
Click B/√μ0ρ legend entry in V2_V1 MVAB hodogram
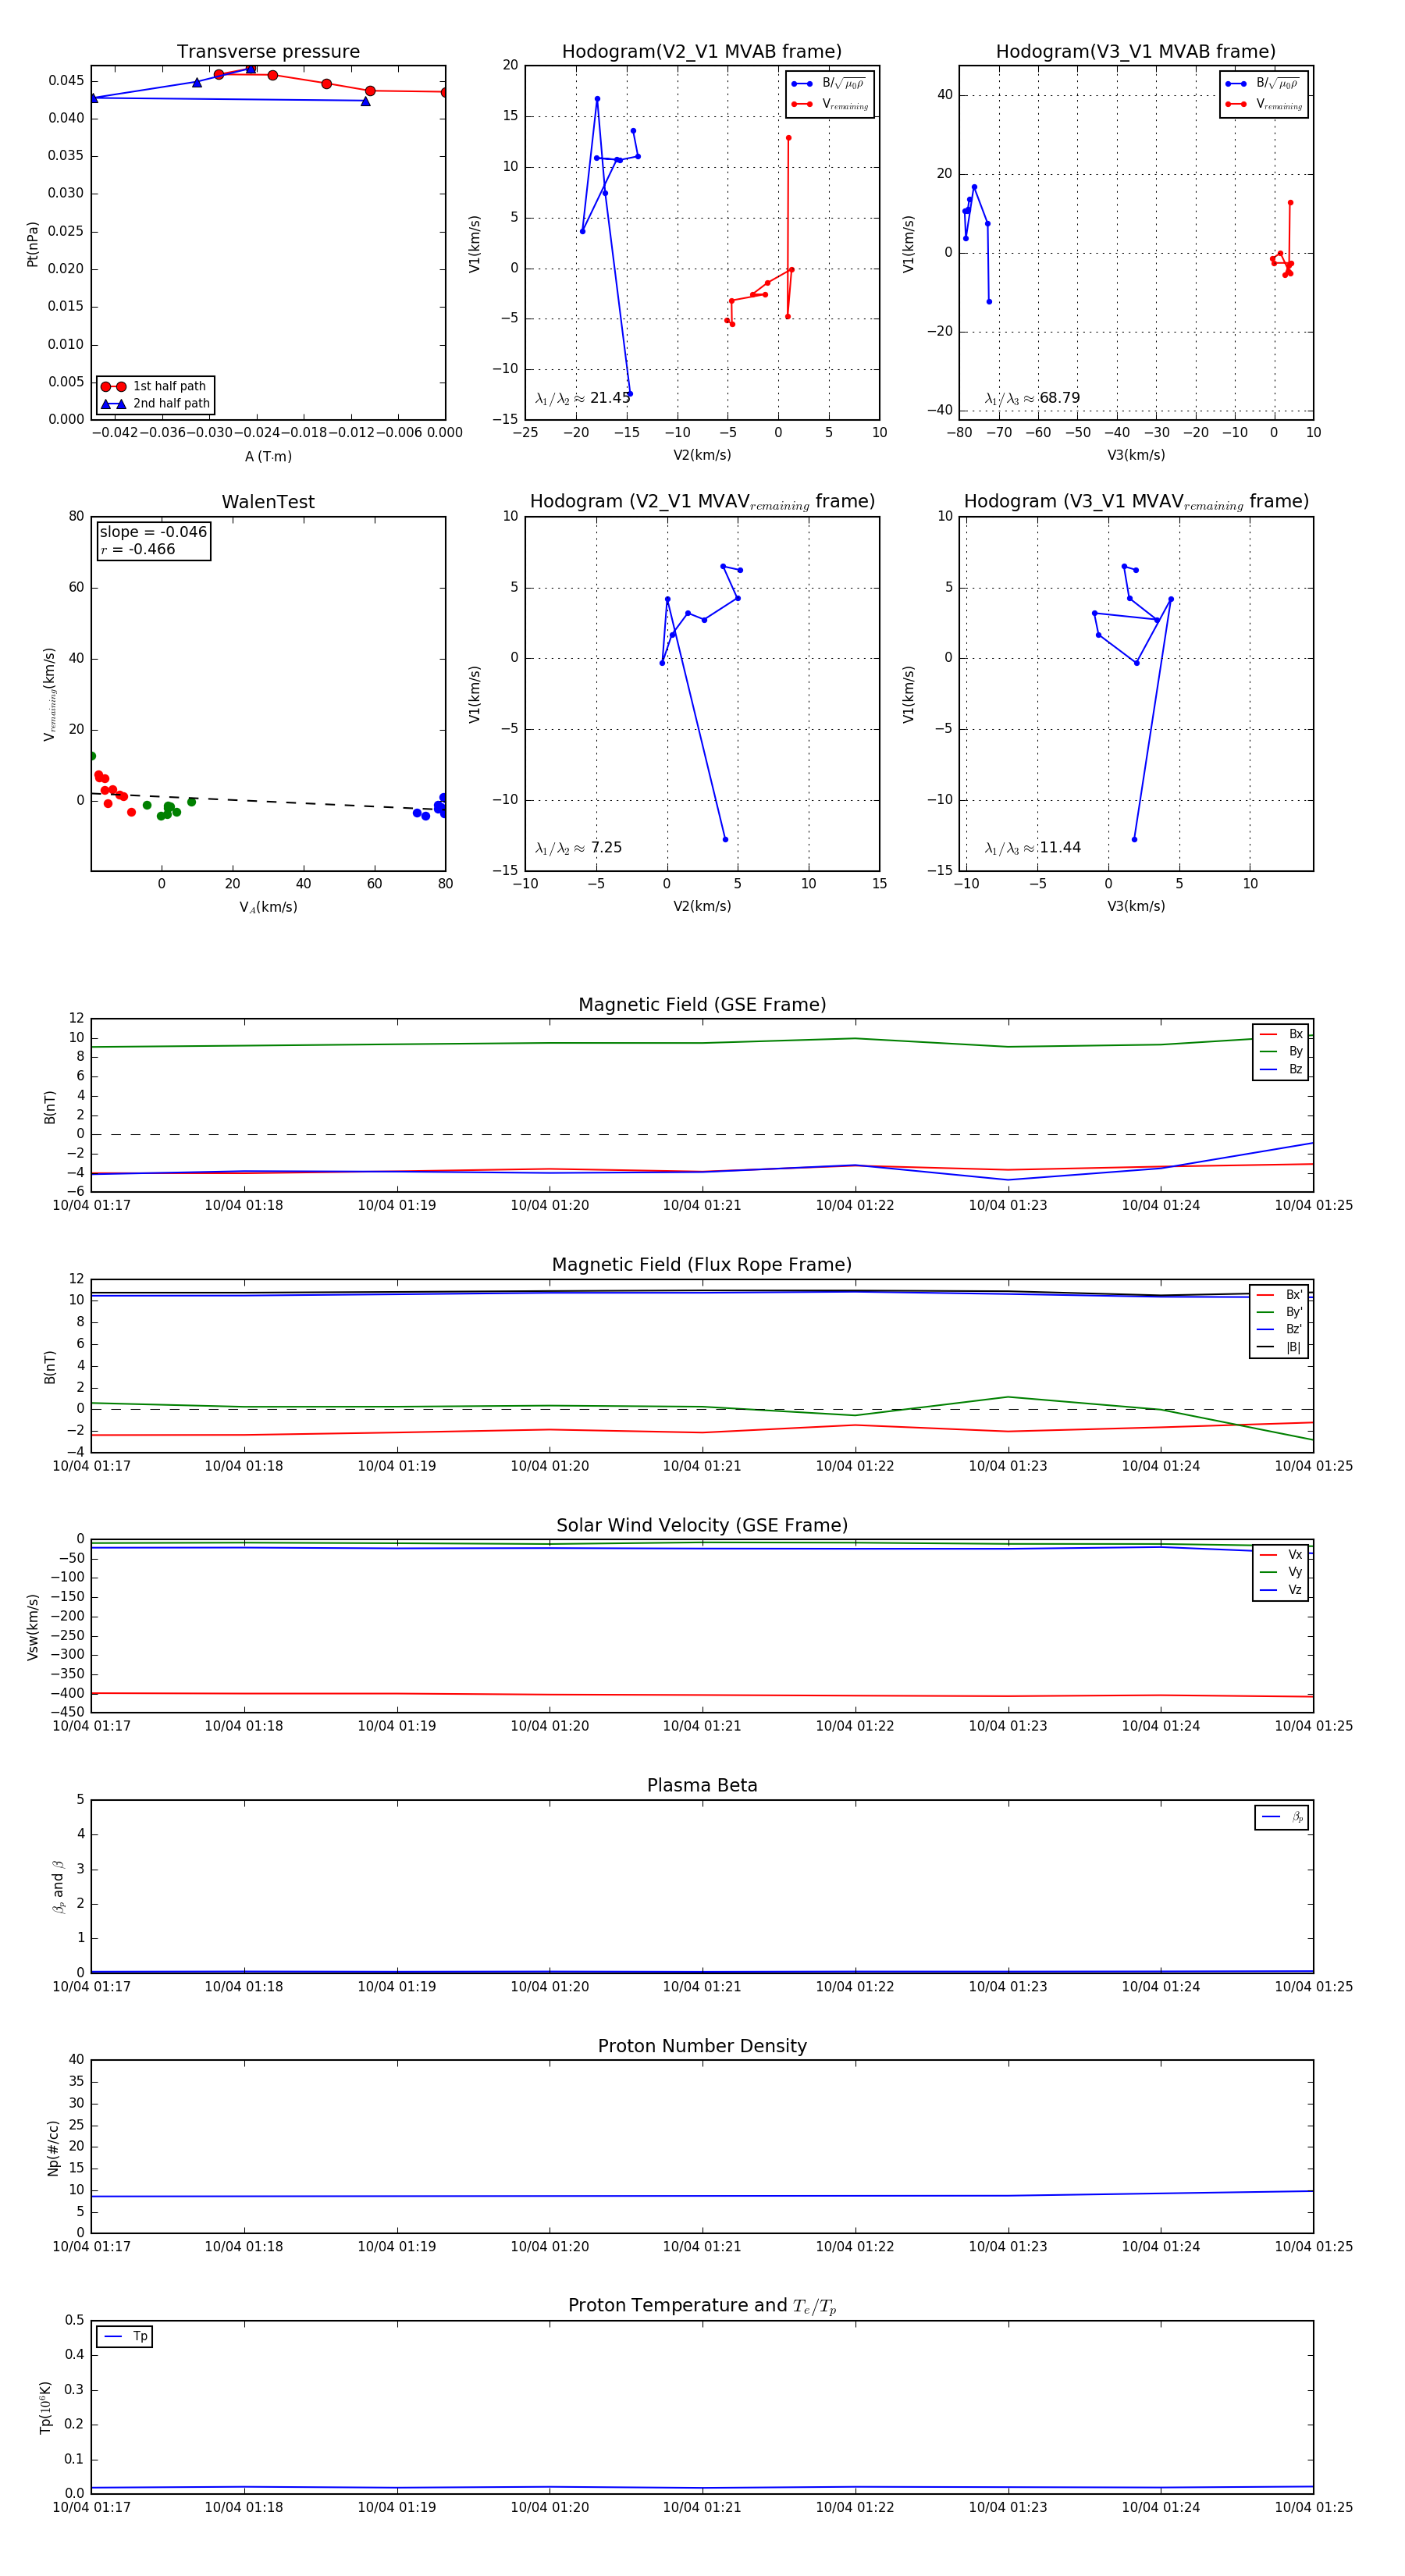click(x=829, y=84)
